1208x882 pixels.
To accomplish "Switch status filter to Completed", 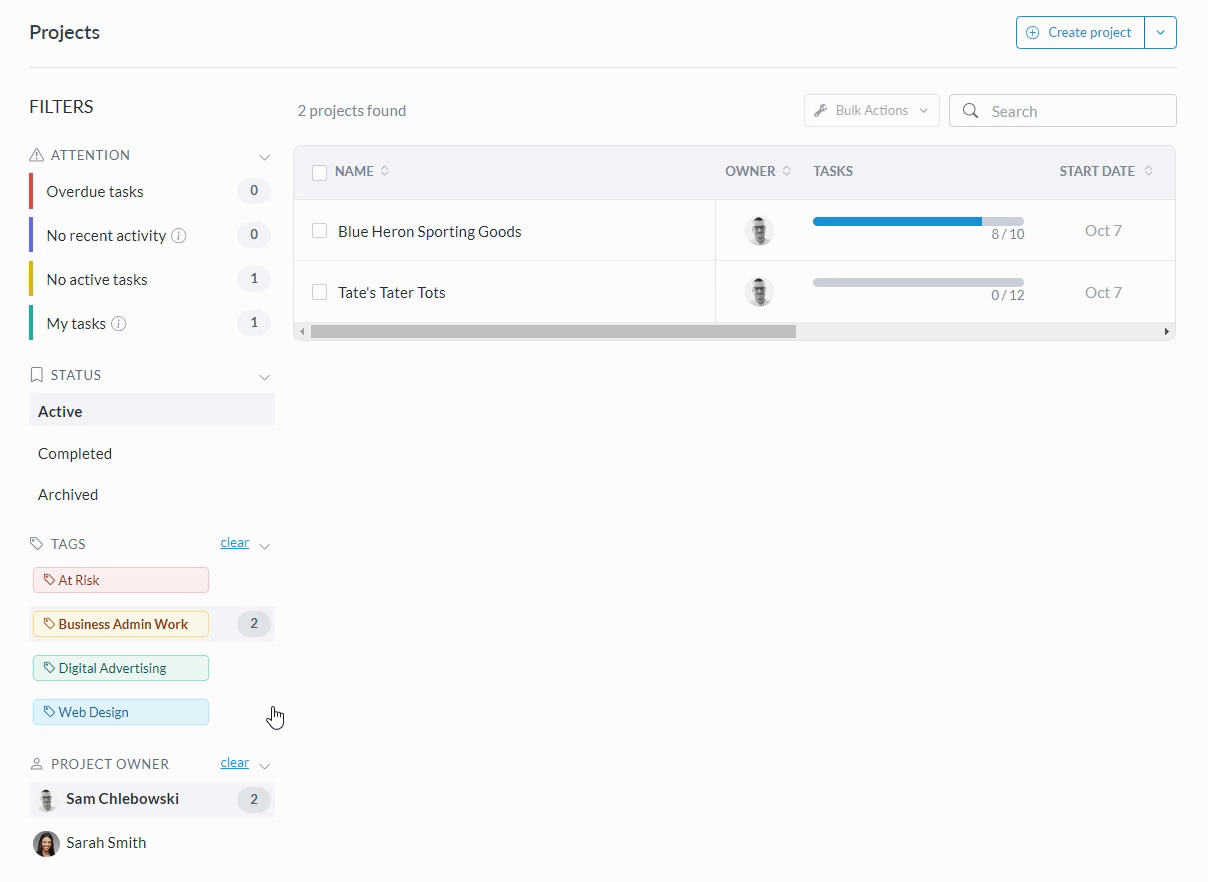I will click(75, 454).
